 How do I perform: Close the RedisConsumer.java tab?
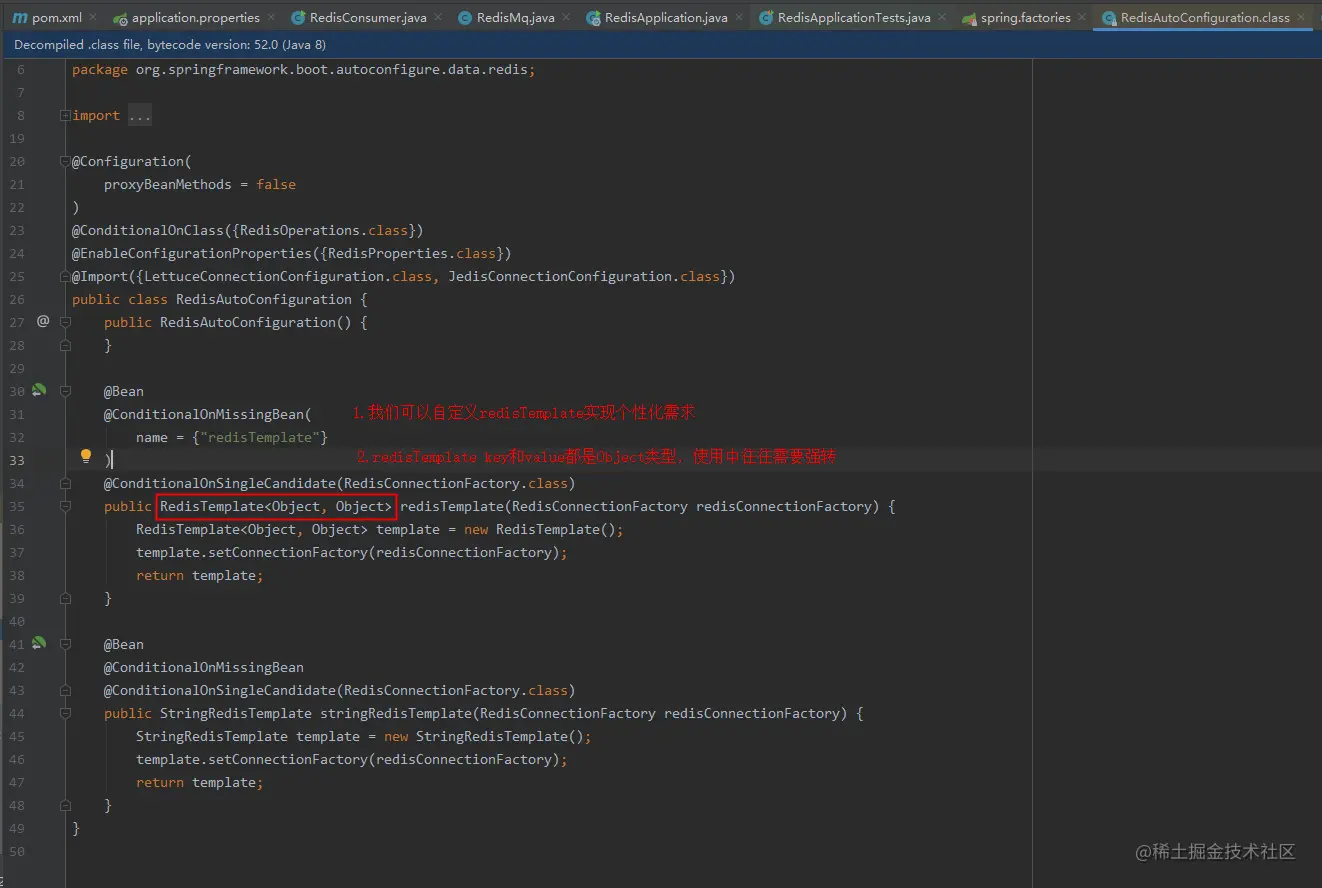pyautogui.click(x=439, y=18)
